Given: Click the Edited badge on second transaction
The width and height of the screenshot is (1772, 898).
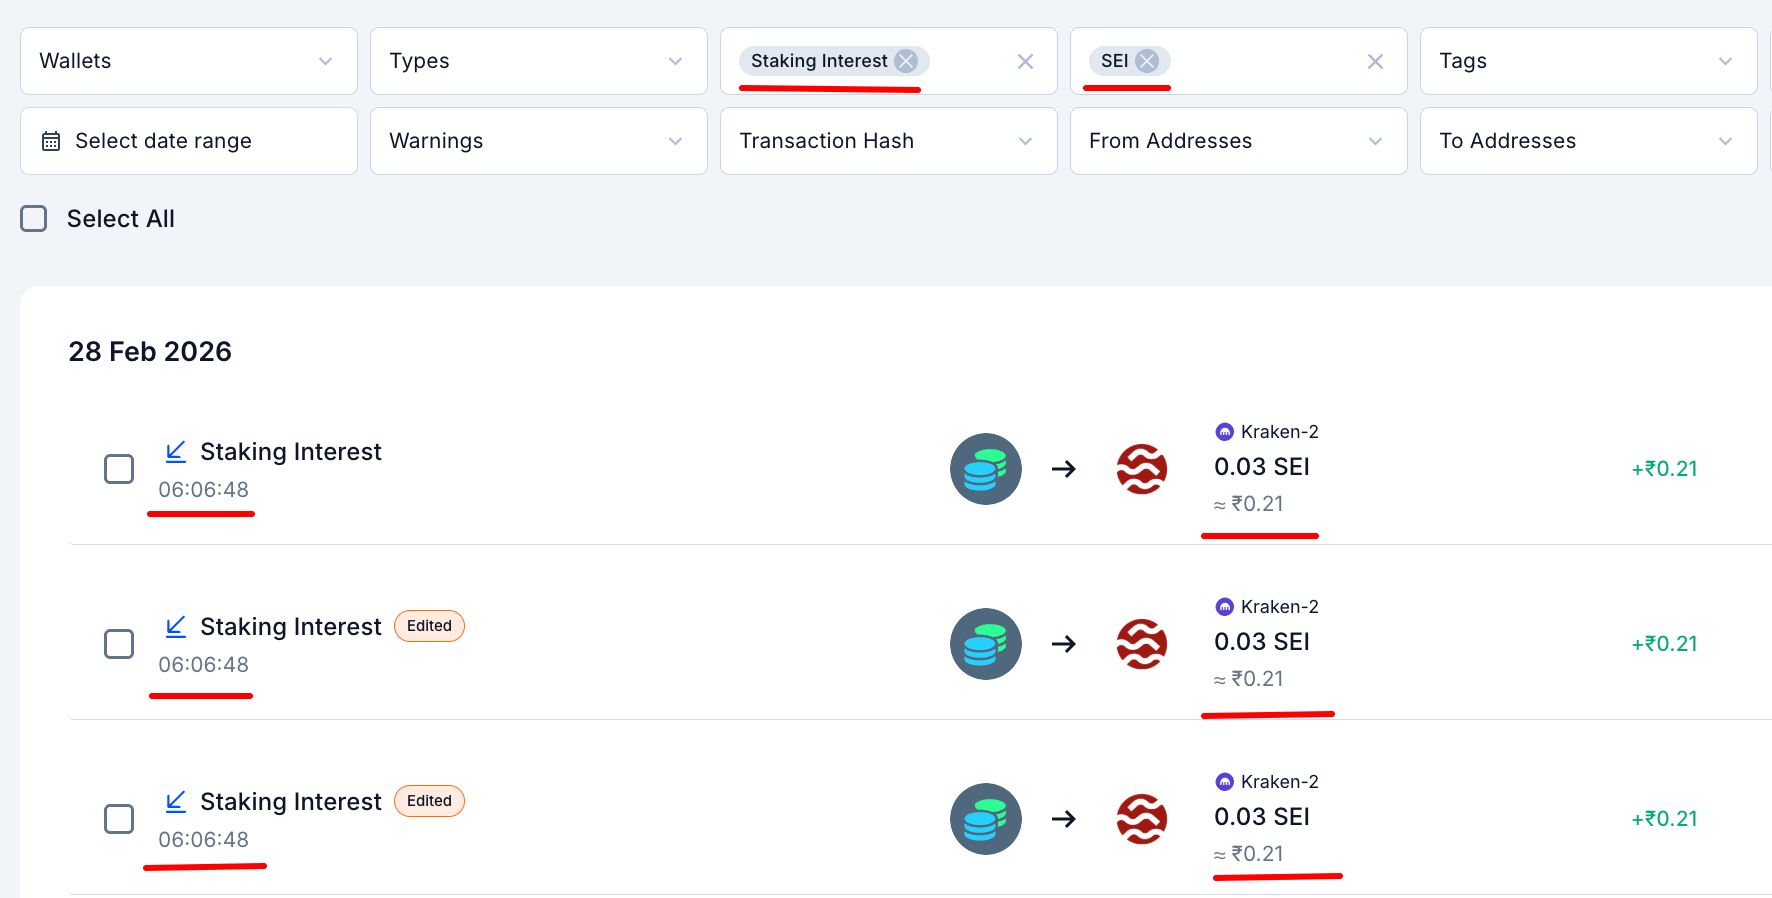Looking at the screenshot, I should (429, 626).
